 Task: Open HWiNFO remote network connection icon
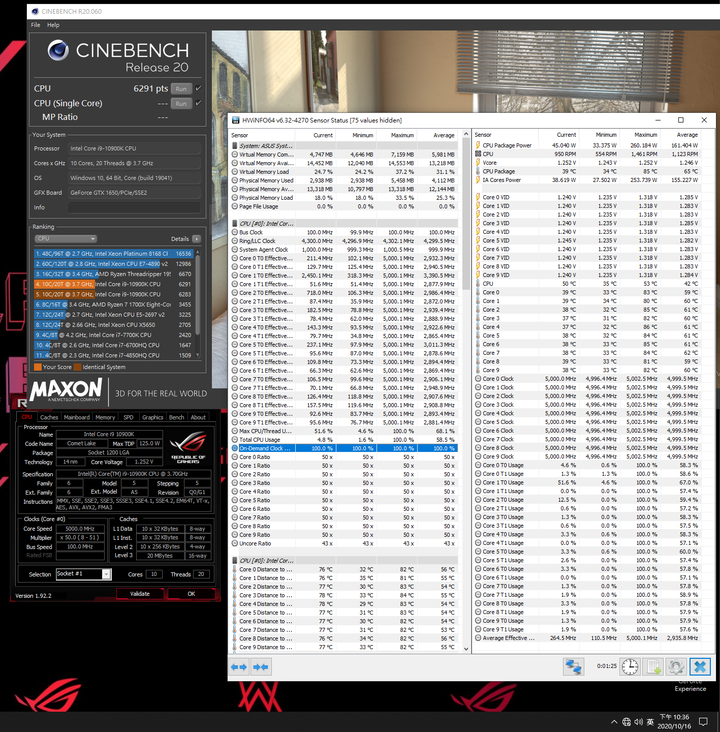573,667
